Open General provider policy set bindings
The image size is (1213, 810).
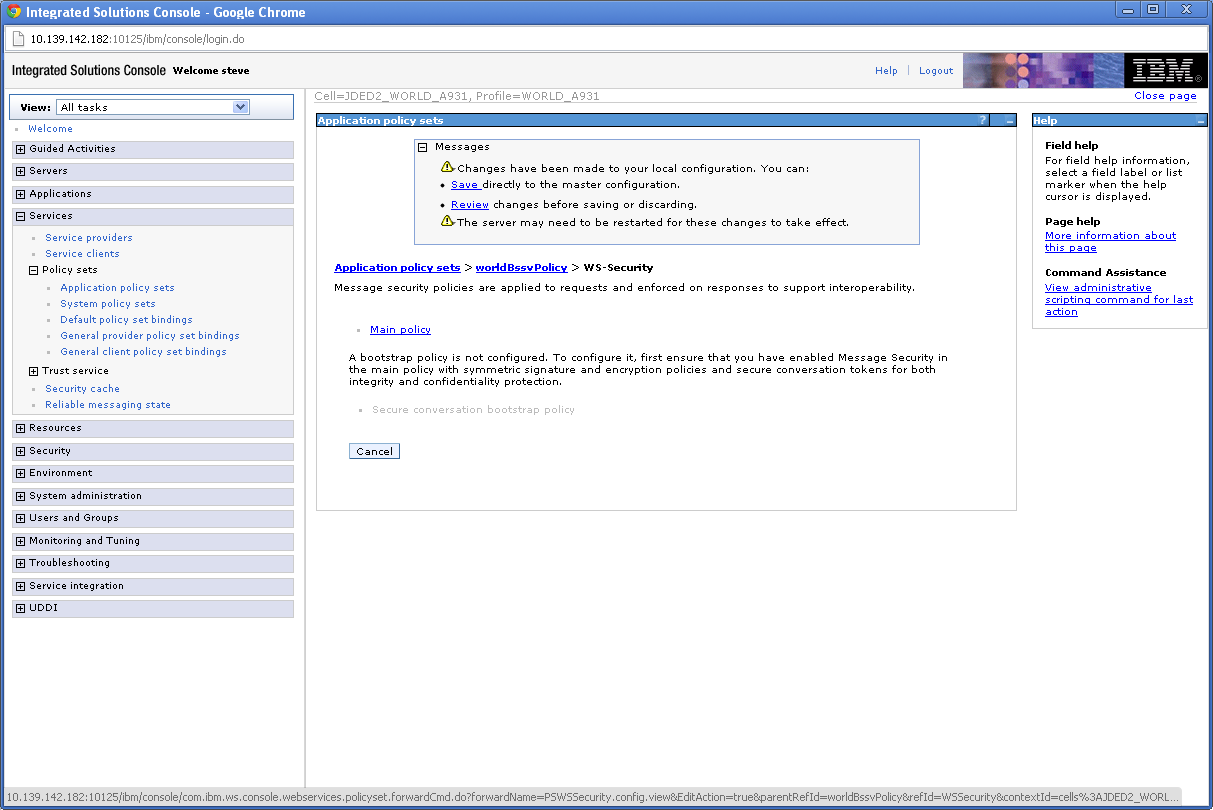click(x=150, y=336)
